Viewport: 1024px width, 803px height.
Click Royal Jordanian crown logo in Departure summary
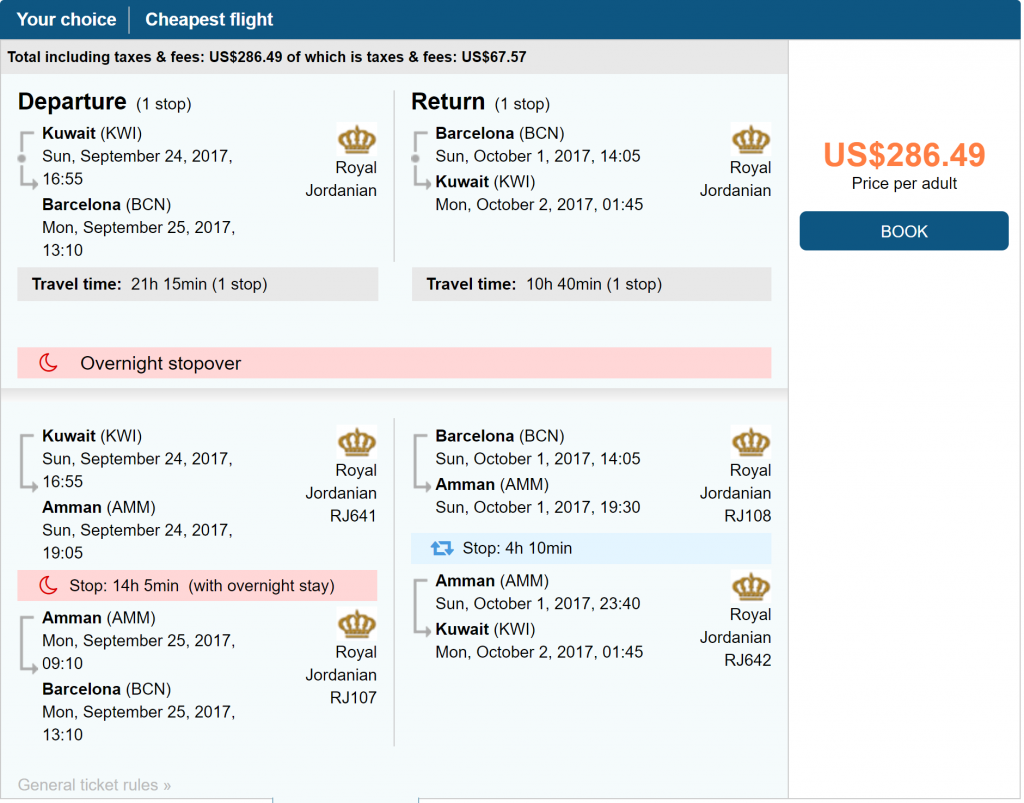pyautogui.click(x=357, y=139)
